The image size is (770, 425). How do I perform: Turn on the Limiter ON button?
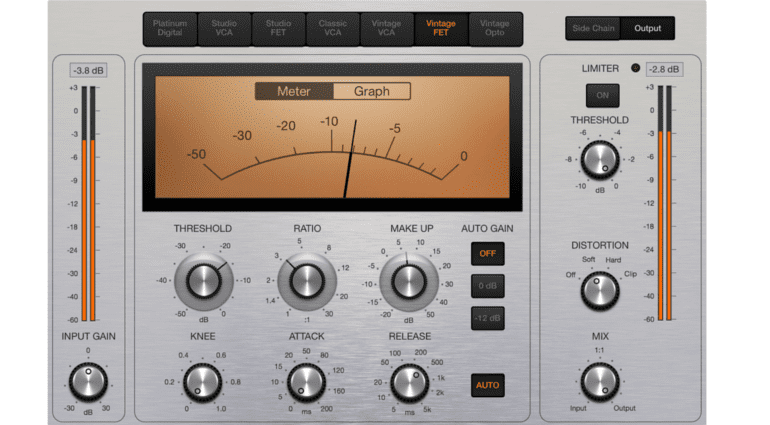(602, 95)
